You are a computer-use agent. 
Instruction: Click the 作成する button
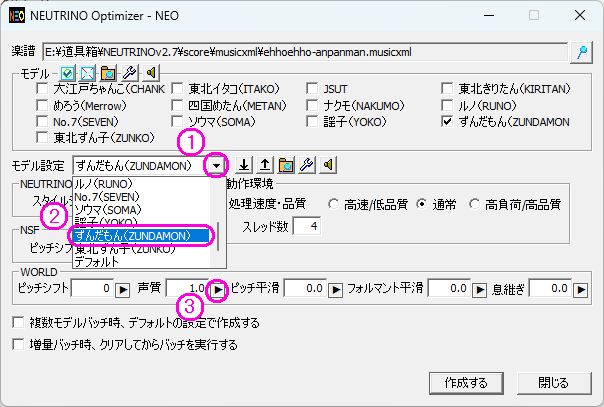click(466, 383)
